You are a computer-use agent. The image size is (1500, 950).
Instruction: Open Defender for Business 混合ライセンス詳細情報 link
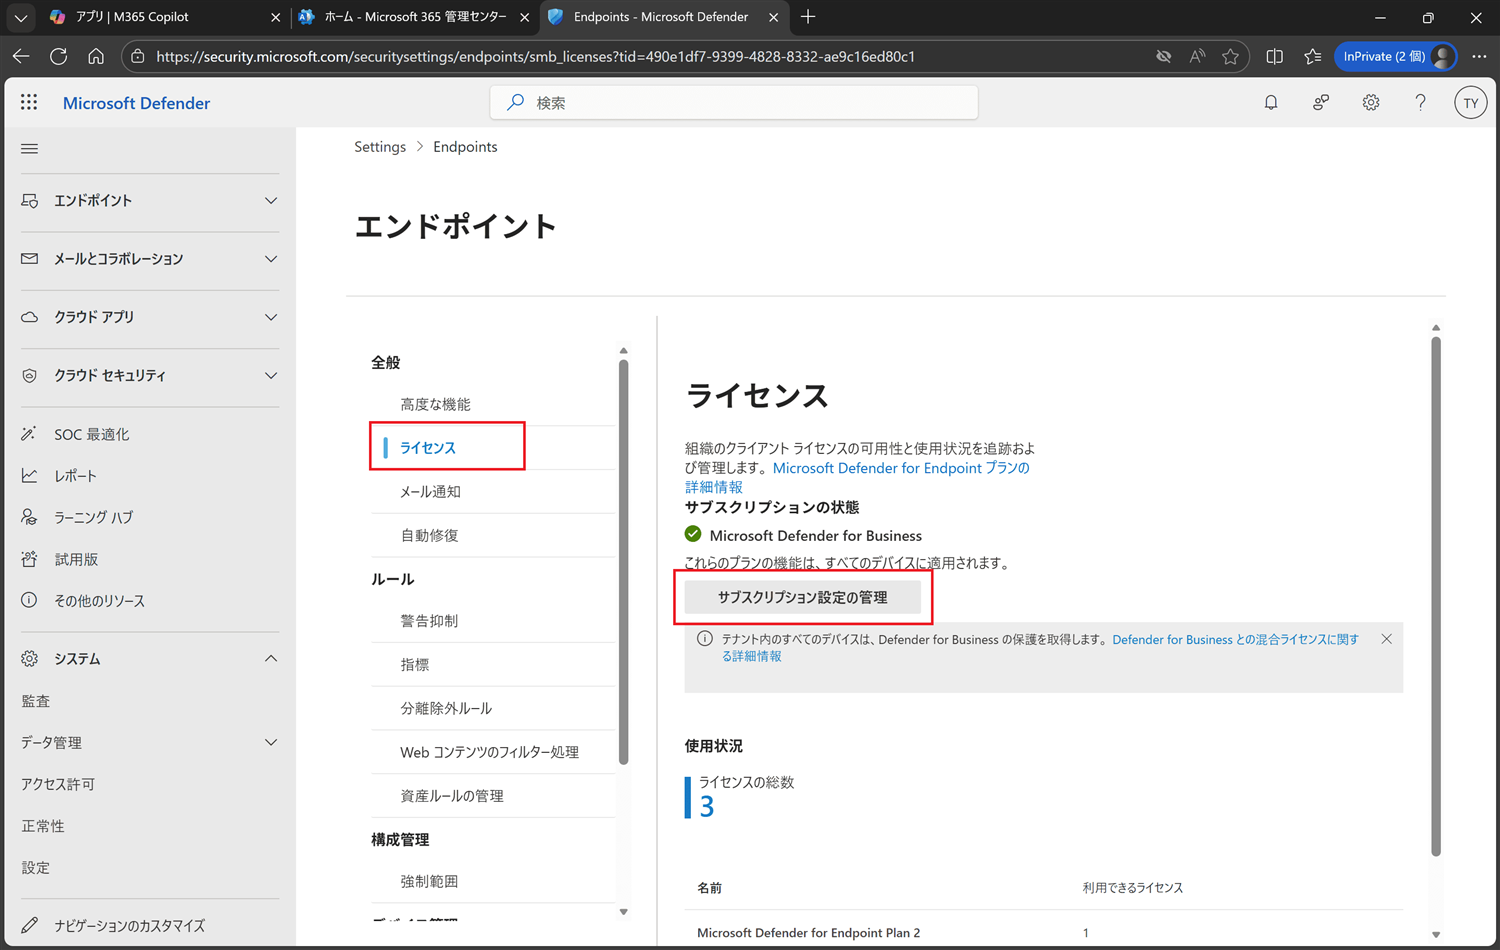[x=1040, y=648]
